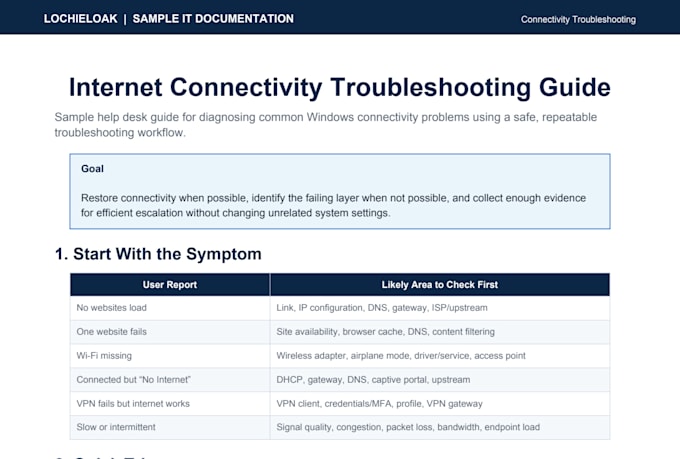The height and width of the screenshot is (459, 680).
Task: Click the SAMPLE IT DOCUMENTATION header text
Action: coord(213,19)
